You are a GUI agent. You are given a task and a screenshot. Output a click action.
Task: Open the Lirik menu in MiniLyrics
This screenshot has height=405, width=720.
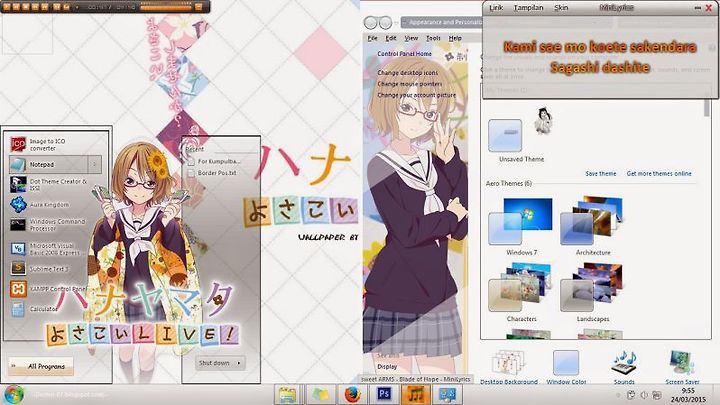click(x=496, y=8)
